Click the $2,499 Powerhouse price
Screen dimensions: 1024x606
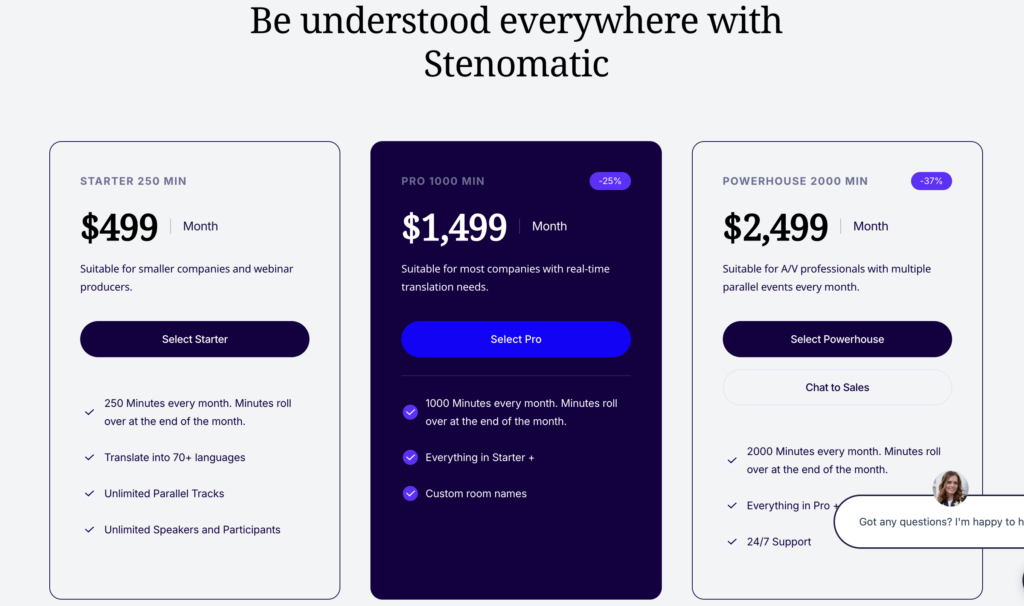coord(775,228)
